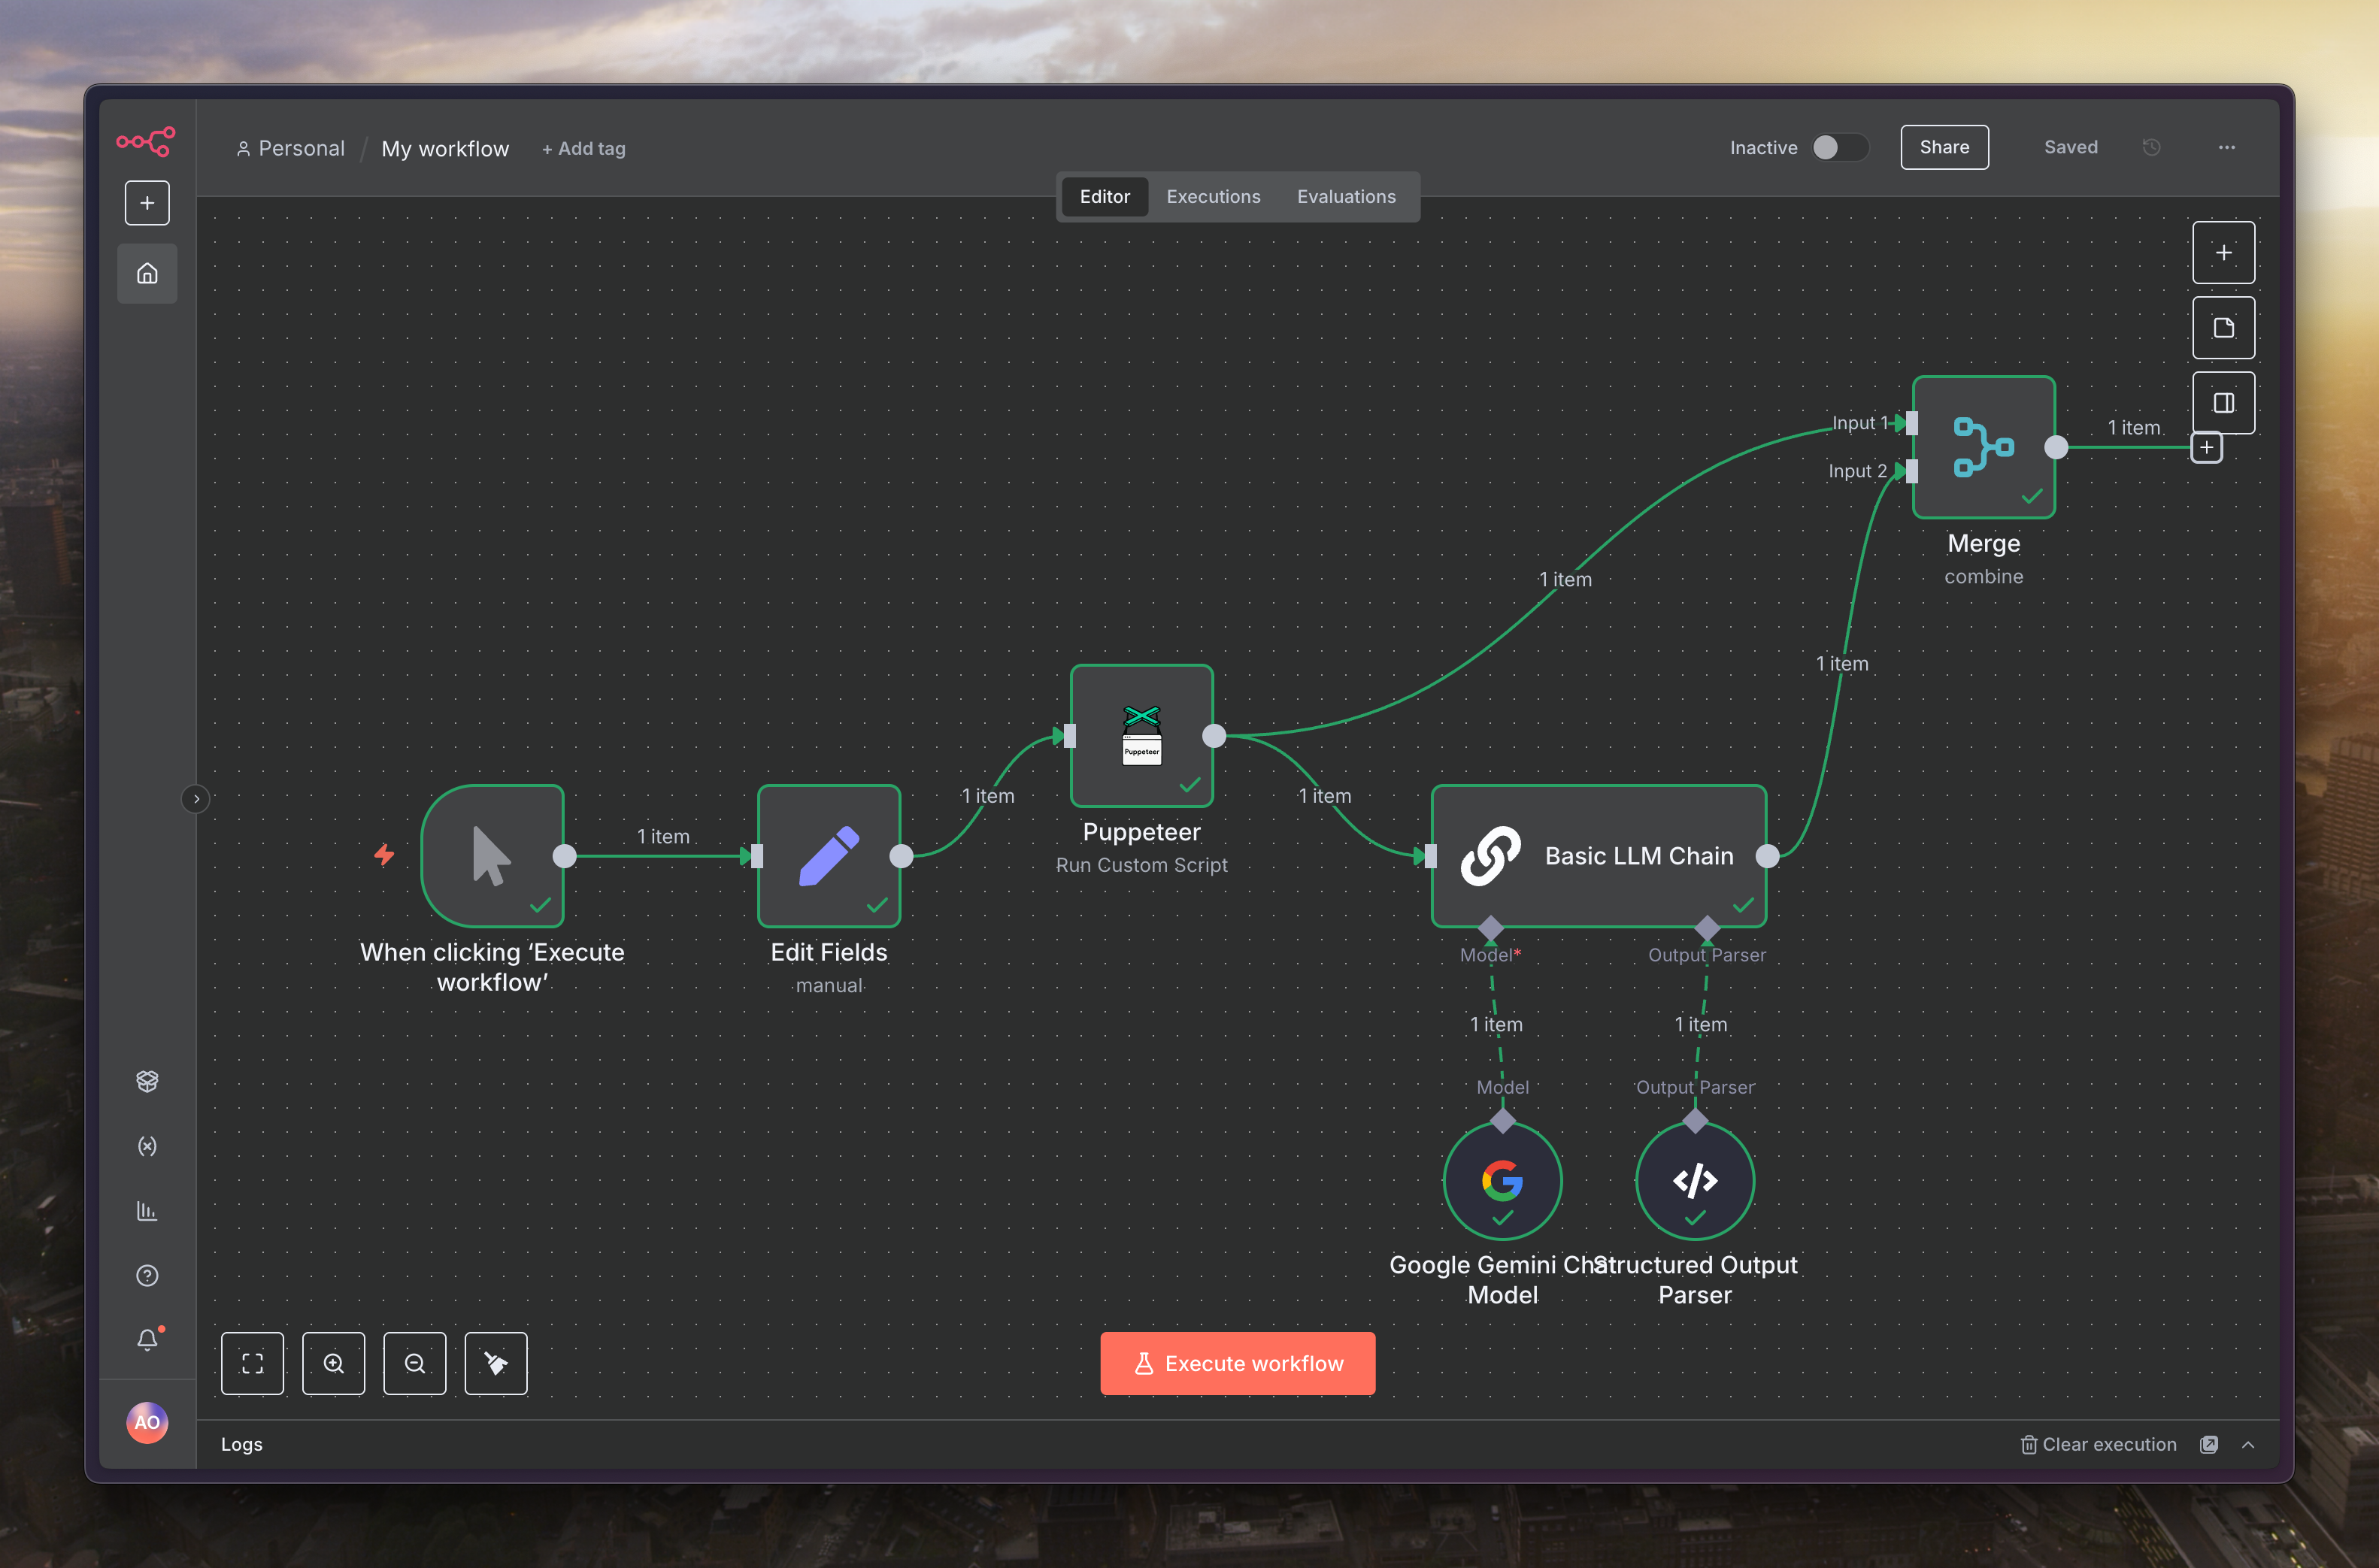Open the notifications bell icon
Viewport: 2379px width, 1568px height.
(147, 1339)
